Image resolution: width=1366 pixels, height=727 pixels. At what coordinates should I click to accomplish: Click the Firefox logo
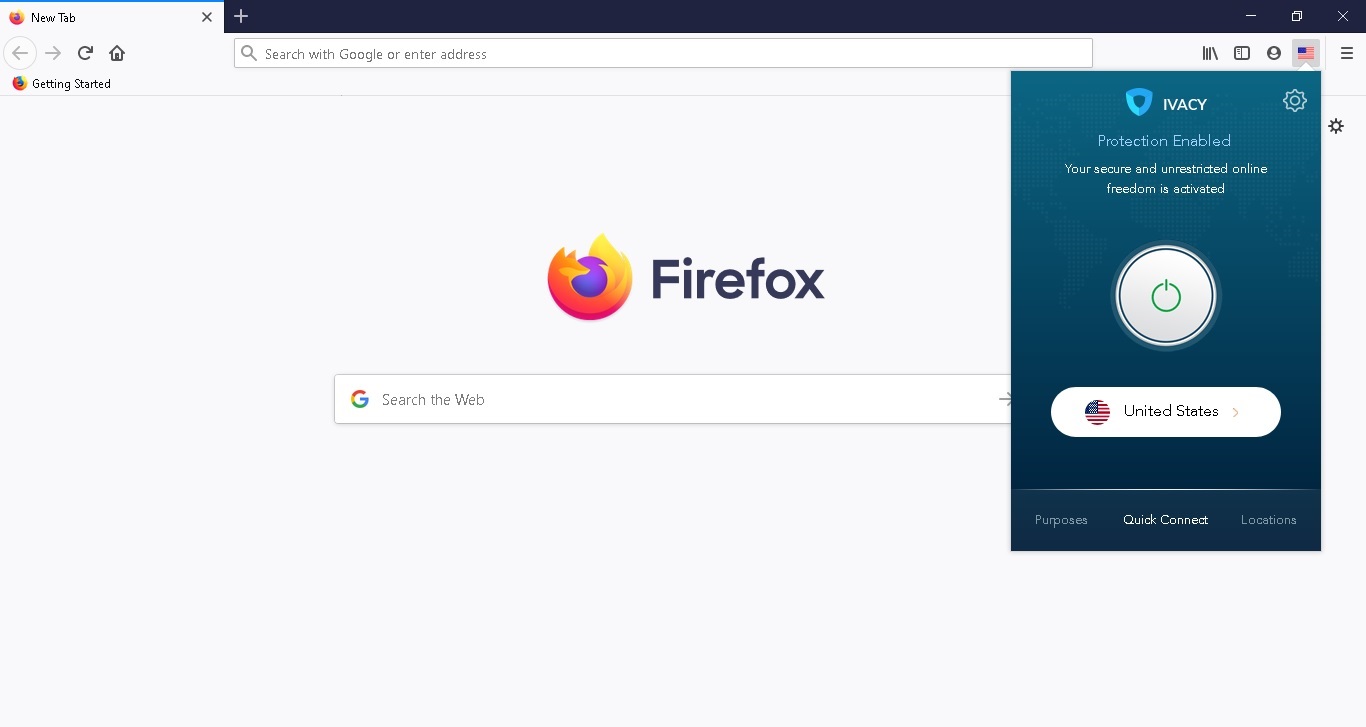point(686,278)
